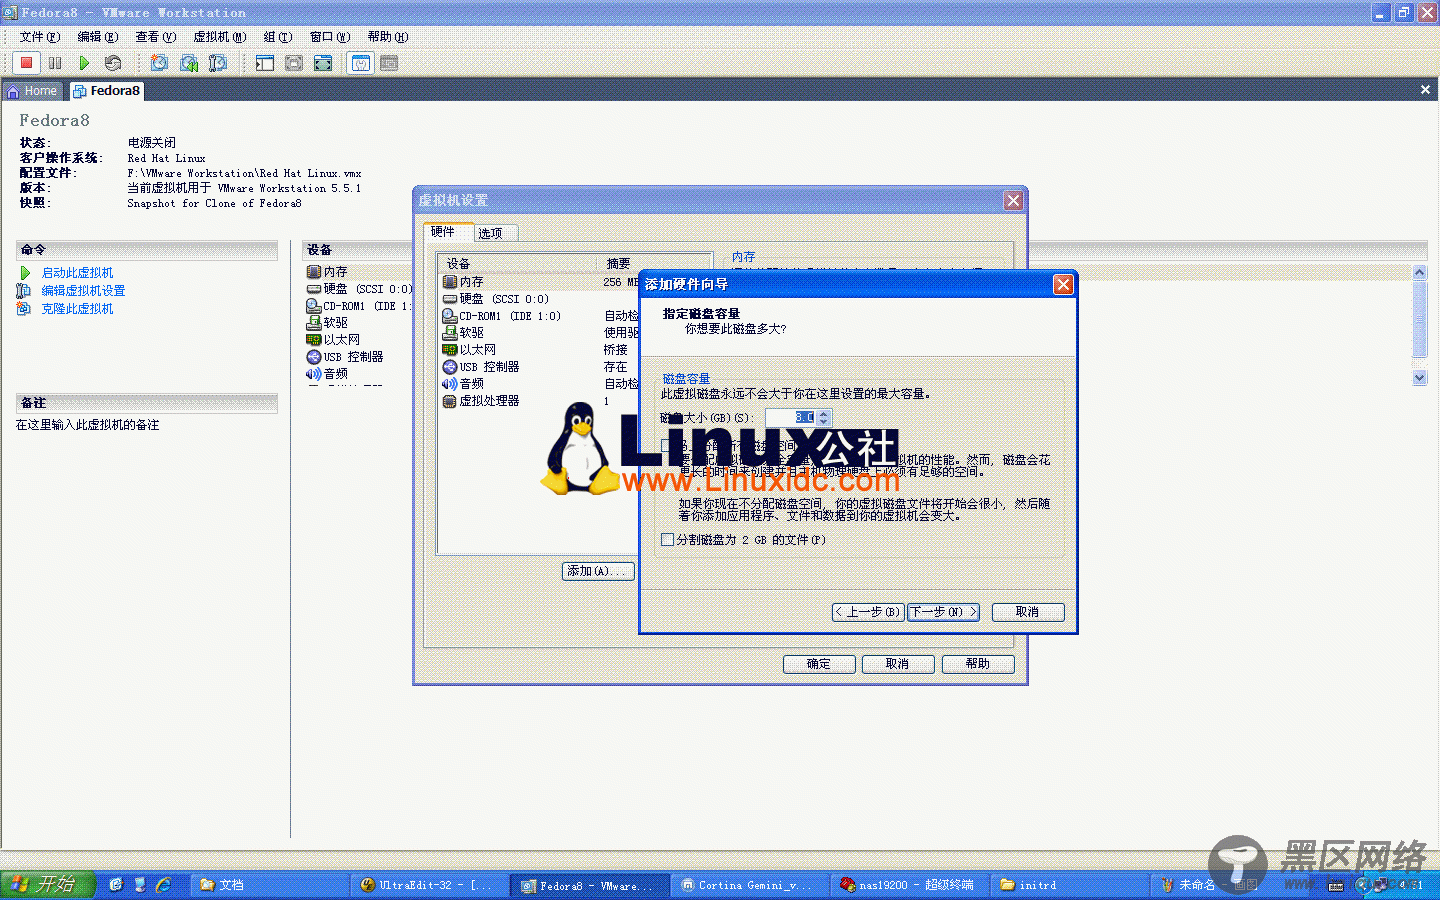Click the green power on toolbar icon
This screenshot has width=1440, height=900.
point(84,63)
